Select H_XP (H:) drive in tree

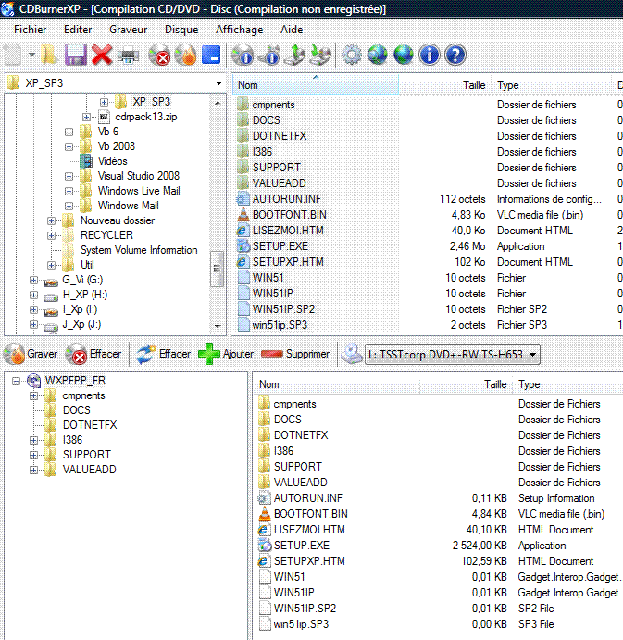[85, 295]
